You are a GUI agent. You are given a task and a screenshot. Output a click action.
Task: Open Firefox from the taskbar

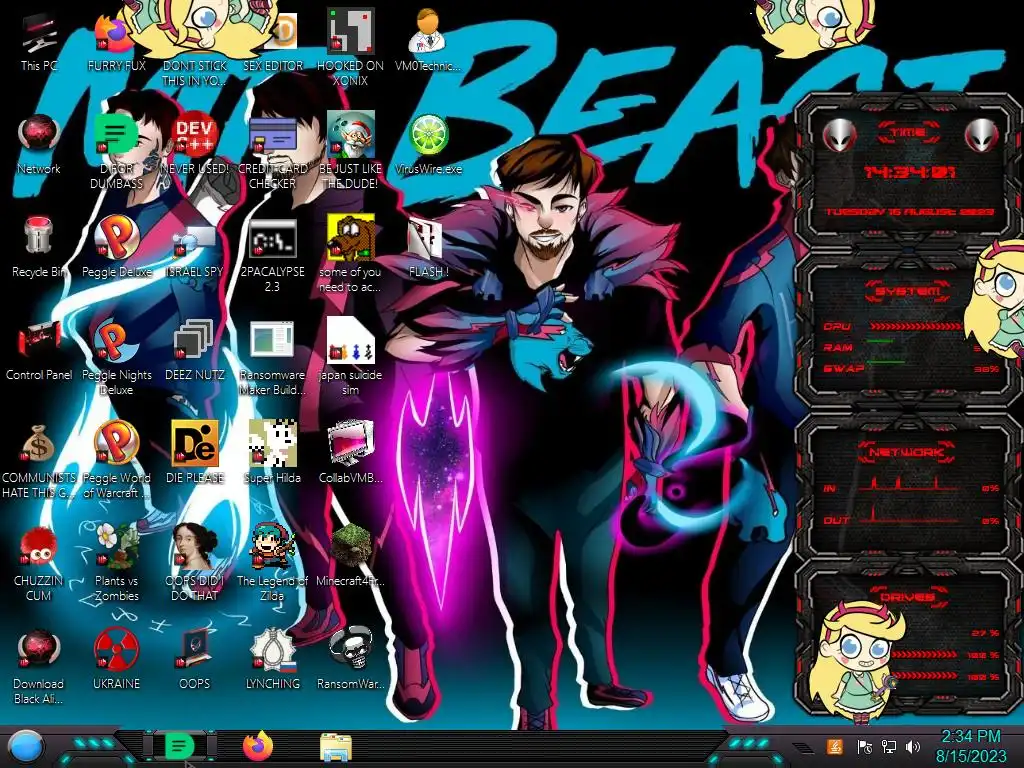tap(258, 746)
